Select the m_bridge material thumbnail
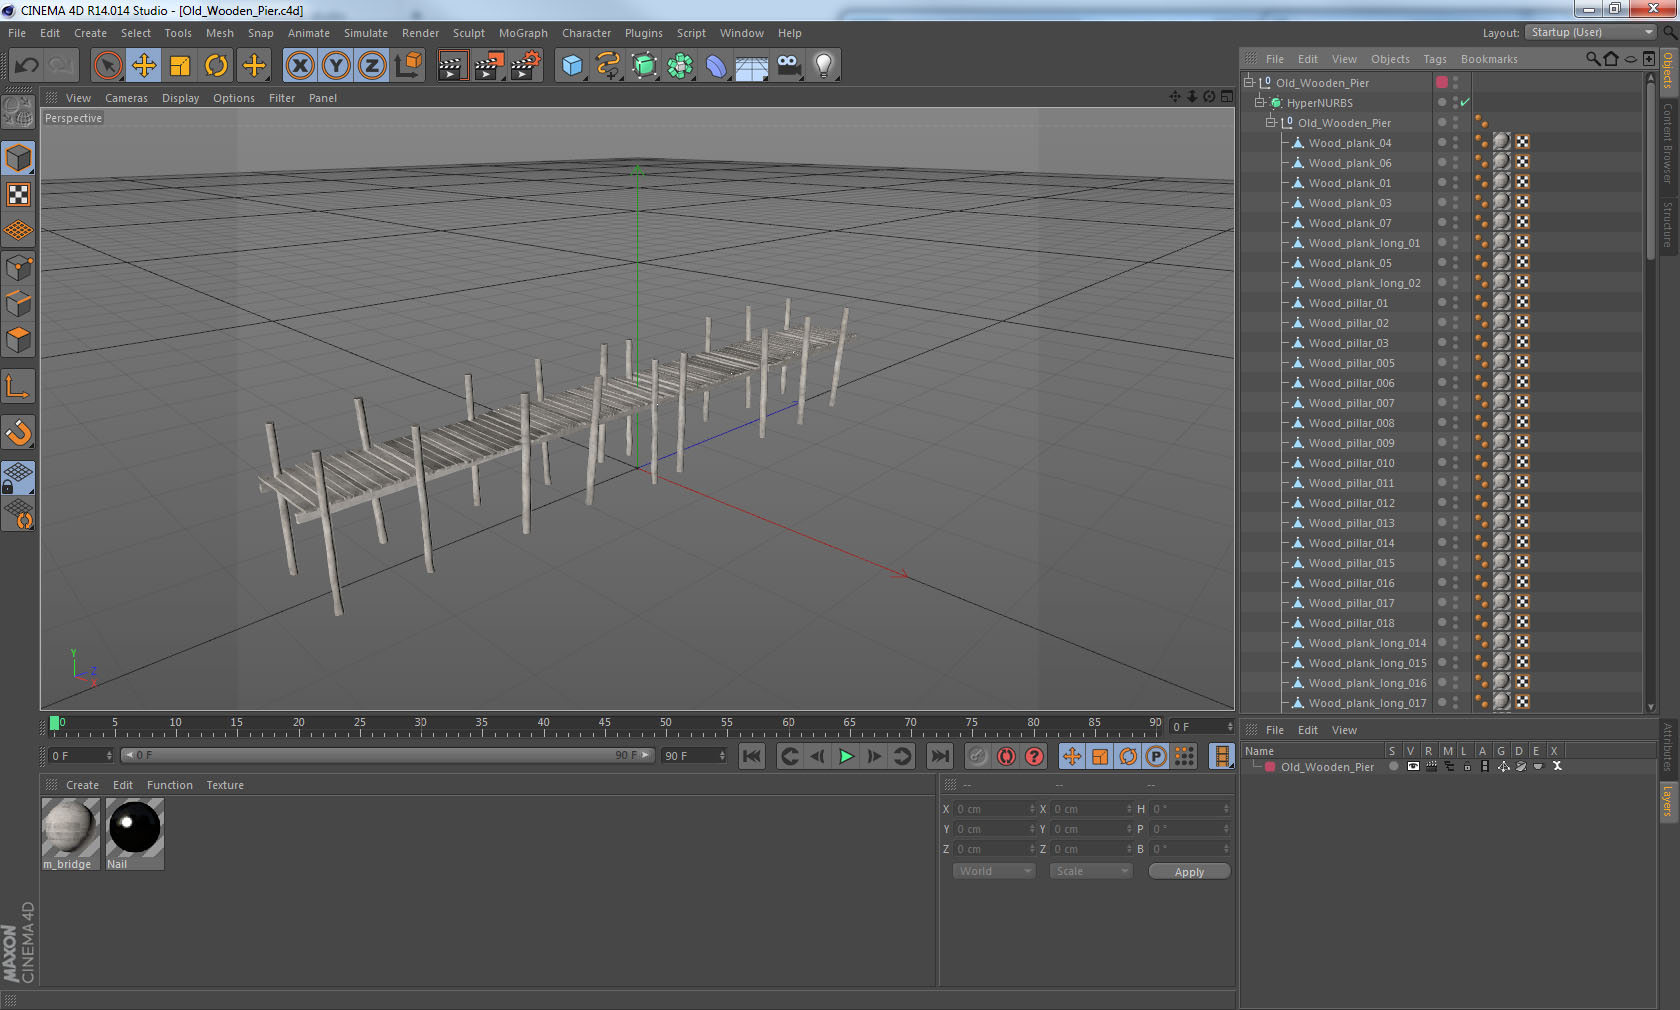The height and width of the screenshot is (1010, 1680). (70, 828)
